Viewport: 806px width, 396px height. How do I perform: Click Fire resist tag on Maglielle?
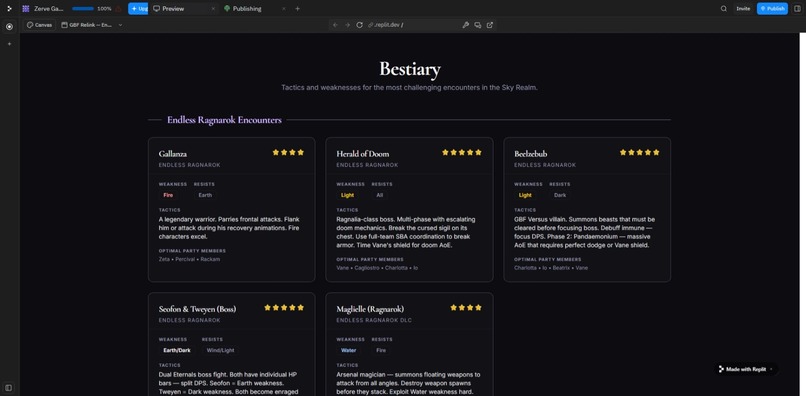381,350
